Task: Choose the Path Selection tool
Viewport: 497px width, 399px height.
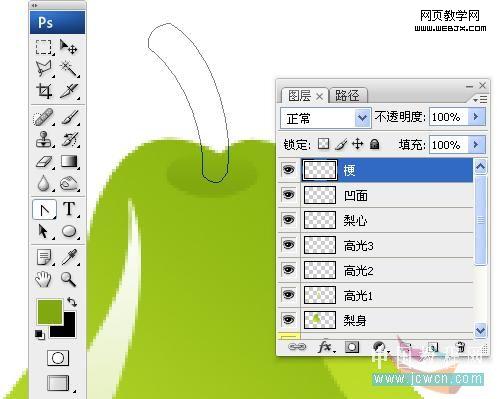Action: click(x=44, y=231)
